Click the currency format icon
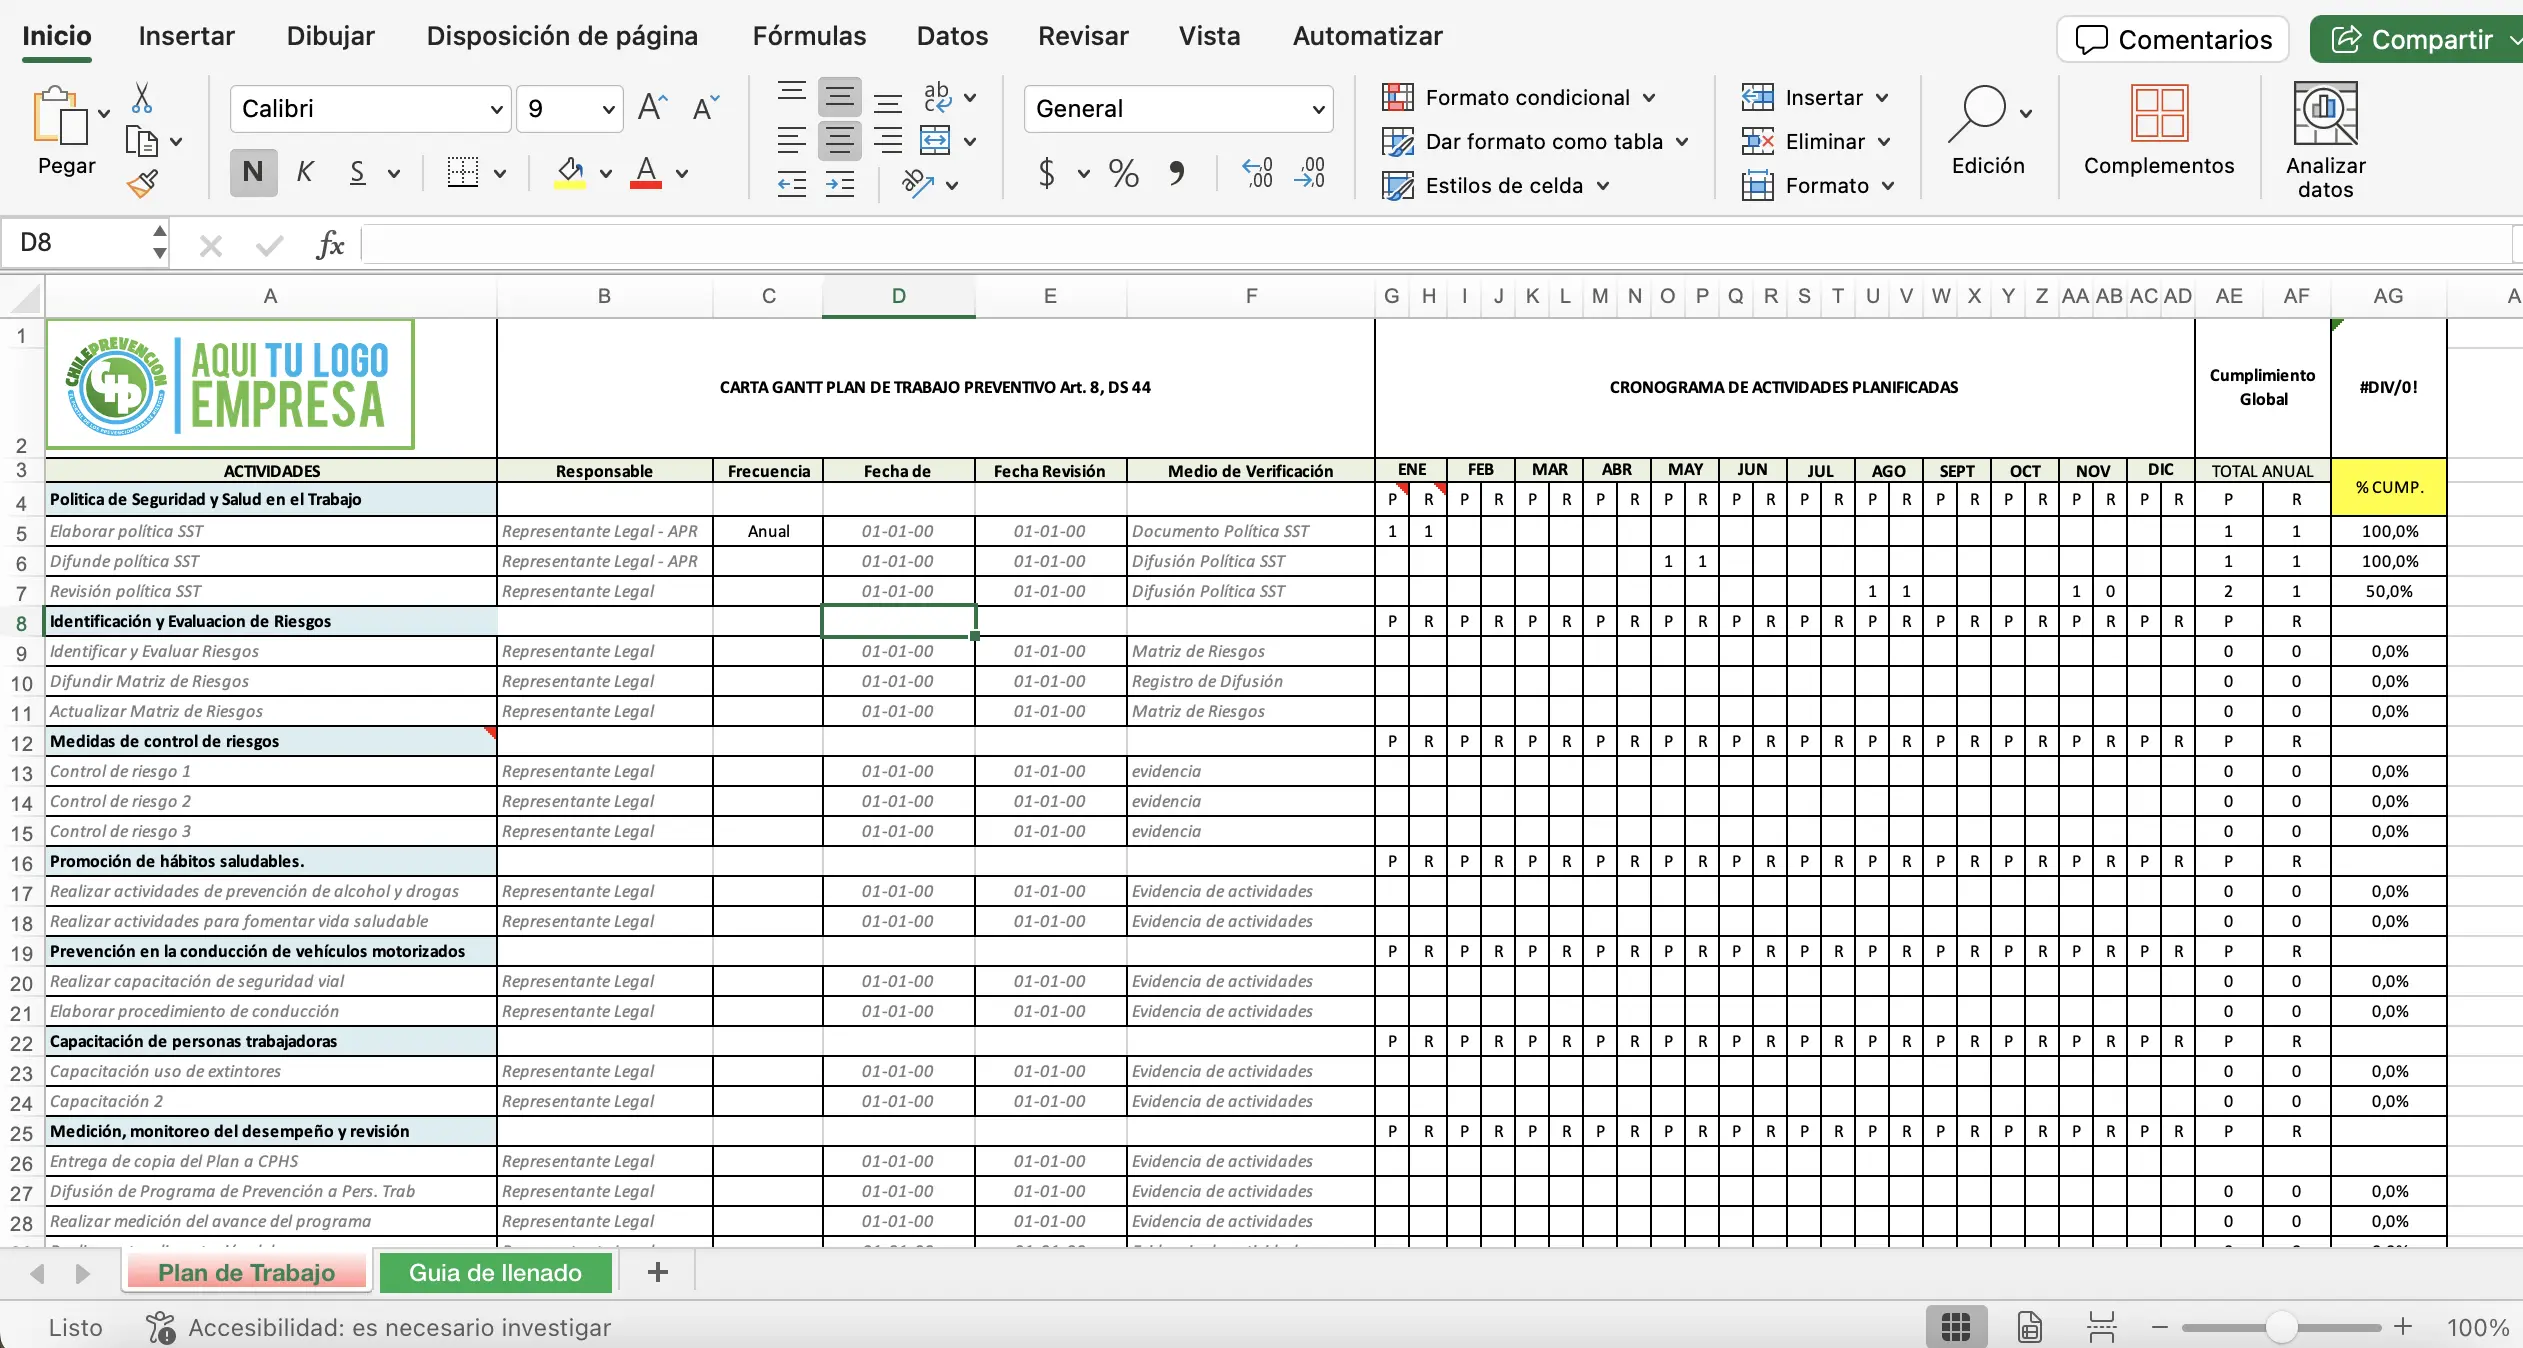2523x1348 pixels. coord(1047,172)
